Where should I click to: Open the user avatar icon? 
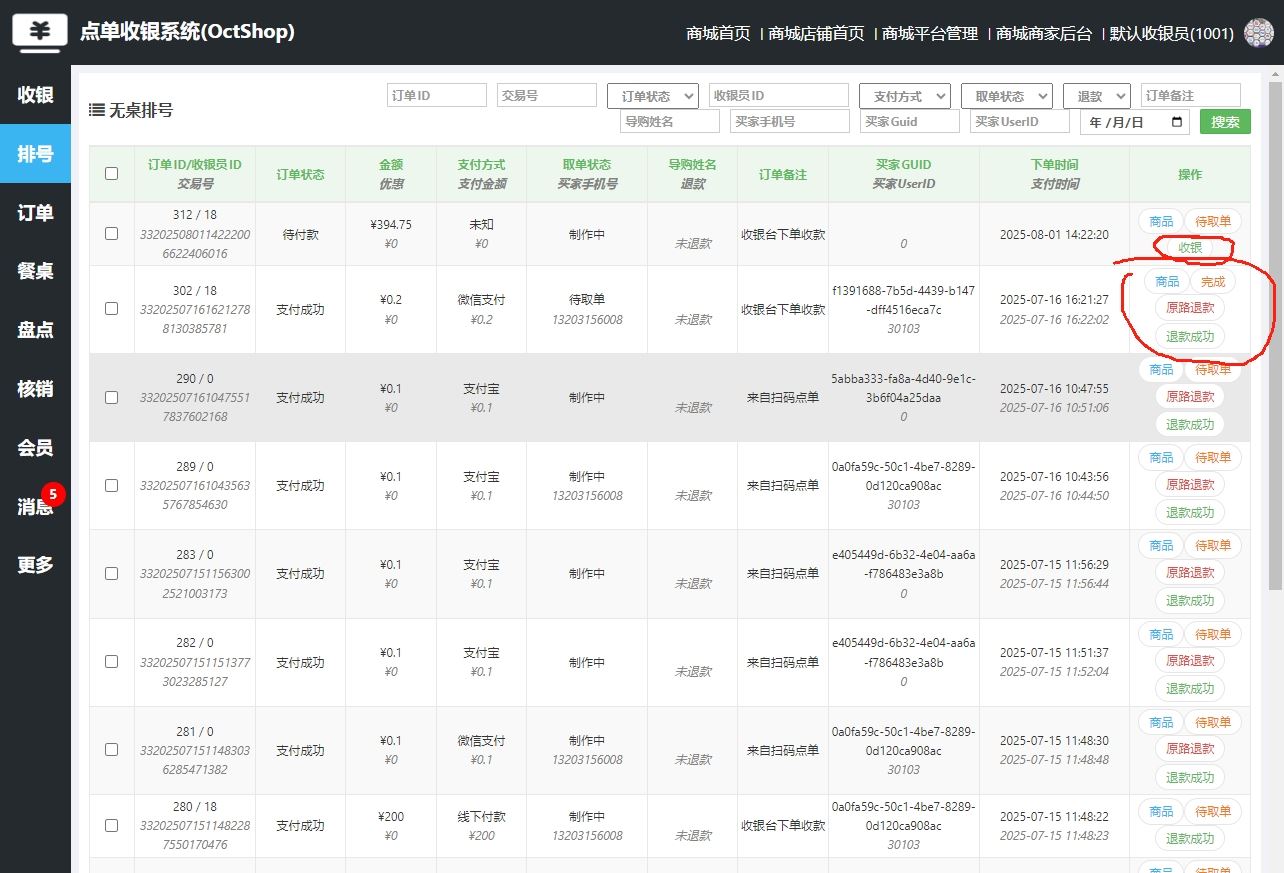pos(1258,33)
